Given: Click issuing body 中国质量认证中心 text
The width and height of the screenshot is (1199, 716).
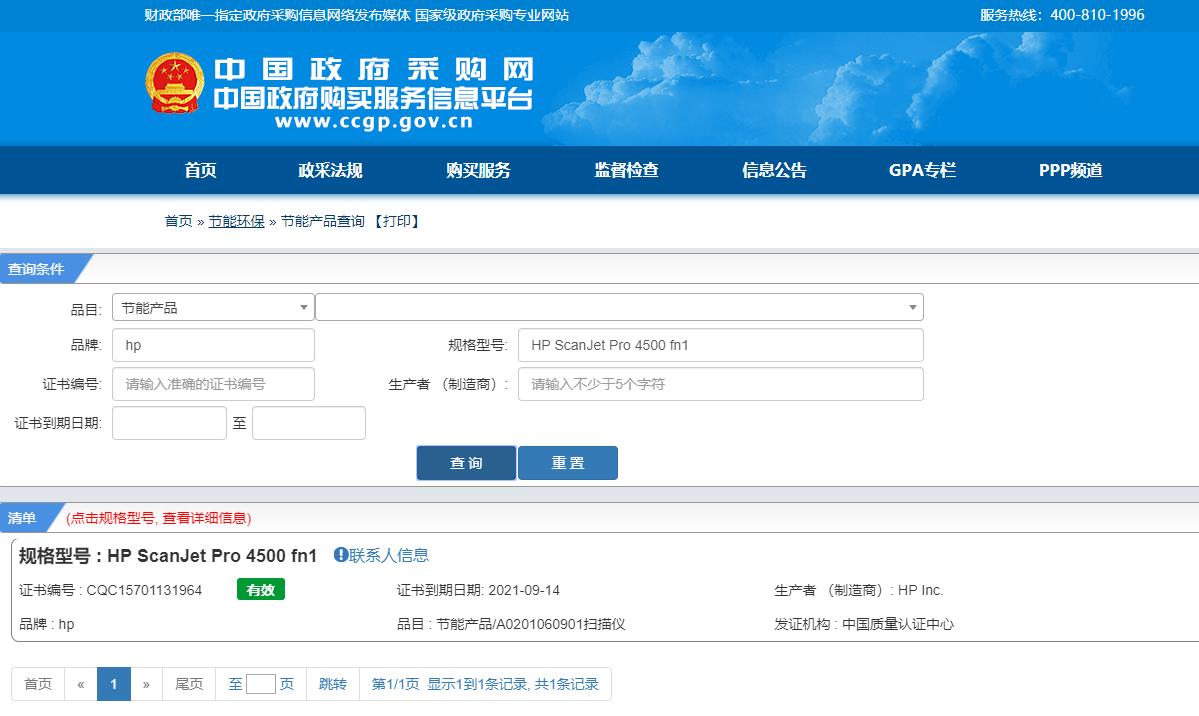Looking at the screenshot, I should tap(898, 624).
